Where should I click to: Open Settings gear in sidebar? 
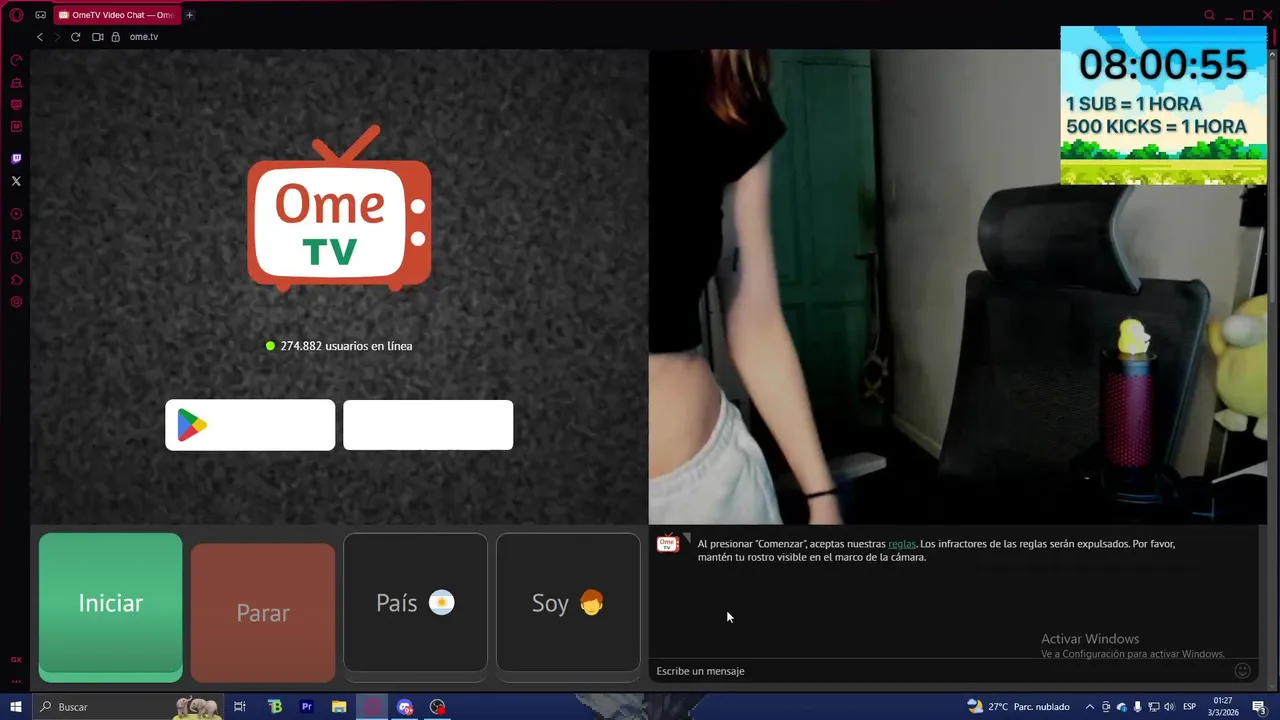[x=16, y=302]
